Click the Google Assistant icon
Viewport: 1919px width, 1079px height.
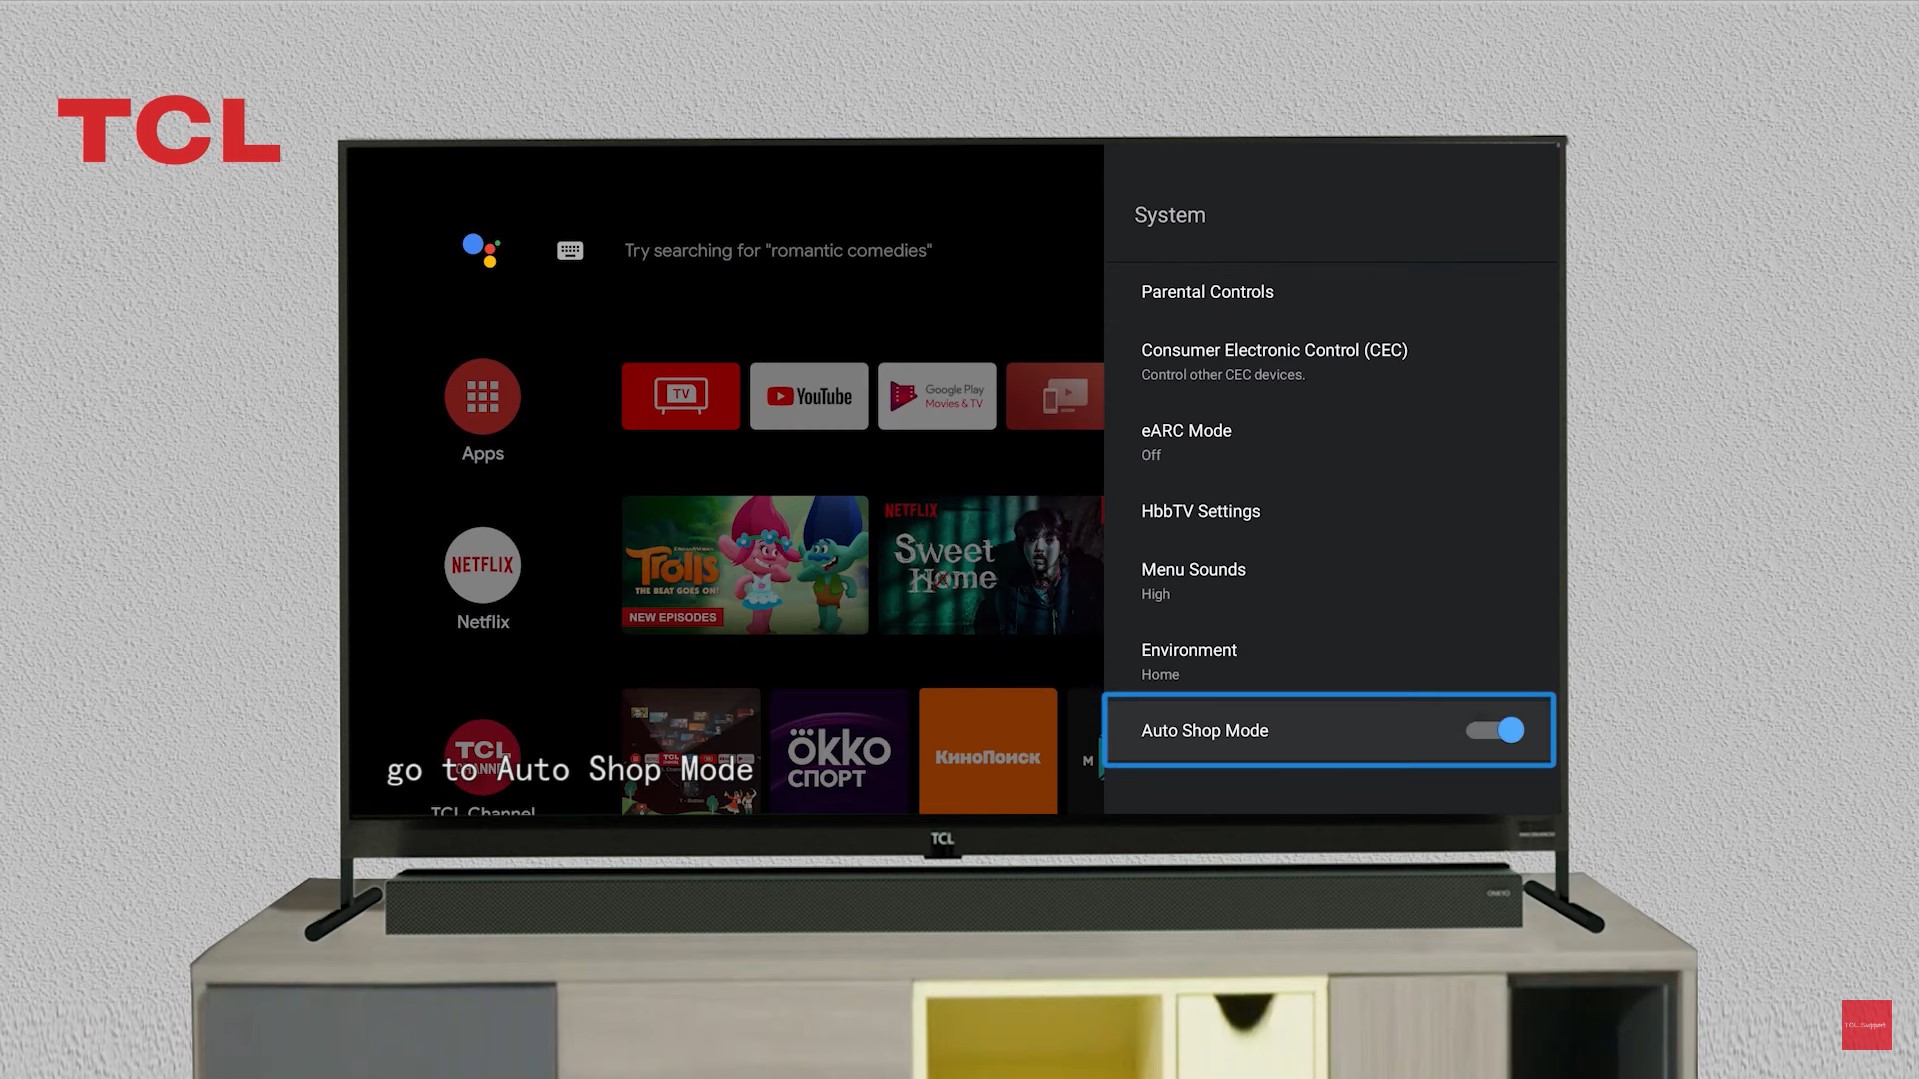click(x=481, y=250)
